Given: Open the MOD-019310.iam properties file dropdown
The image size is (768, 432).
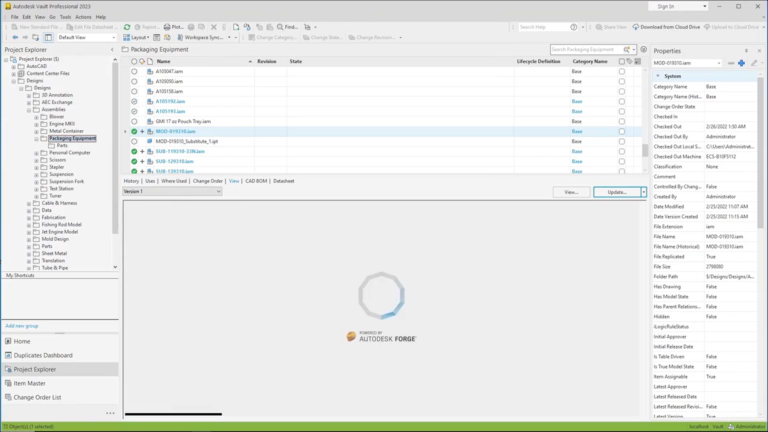Looking at the screenshot, I should coord(719,63).
